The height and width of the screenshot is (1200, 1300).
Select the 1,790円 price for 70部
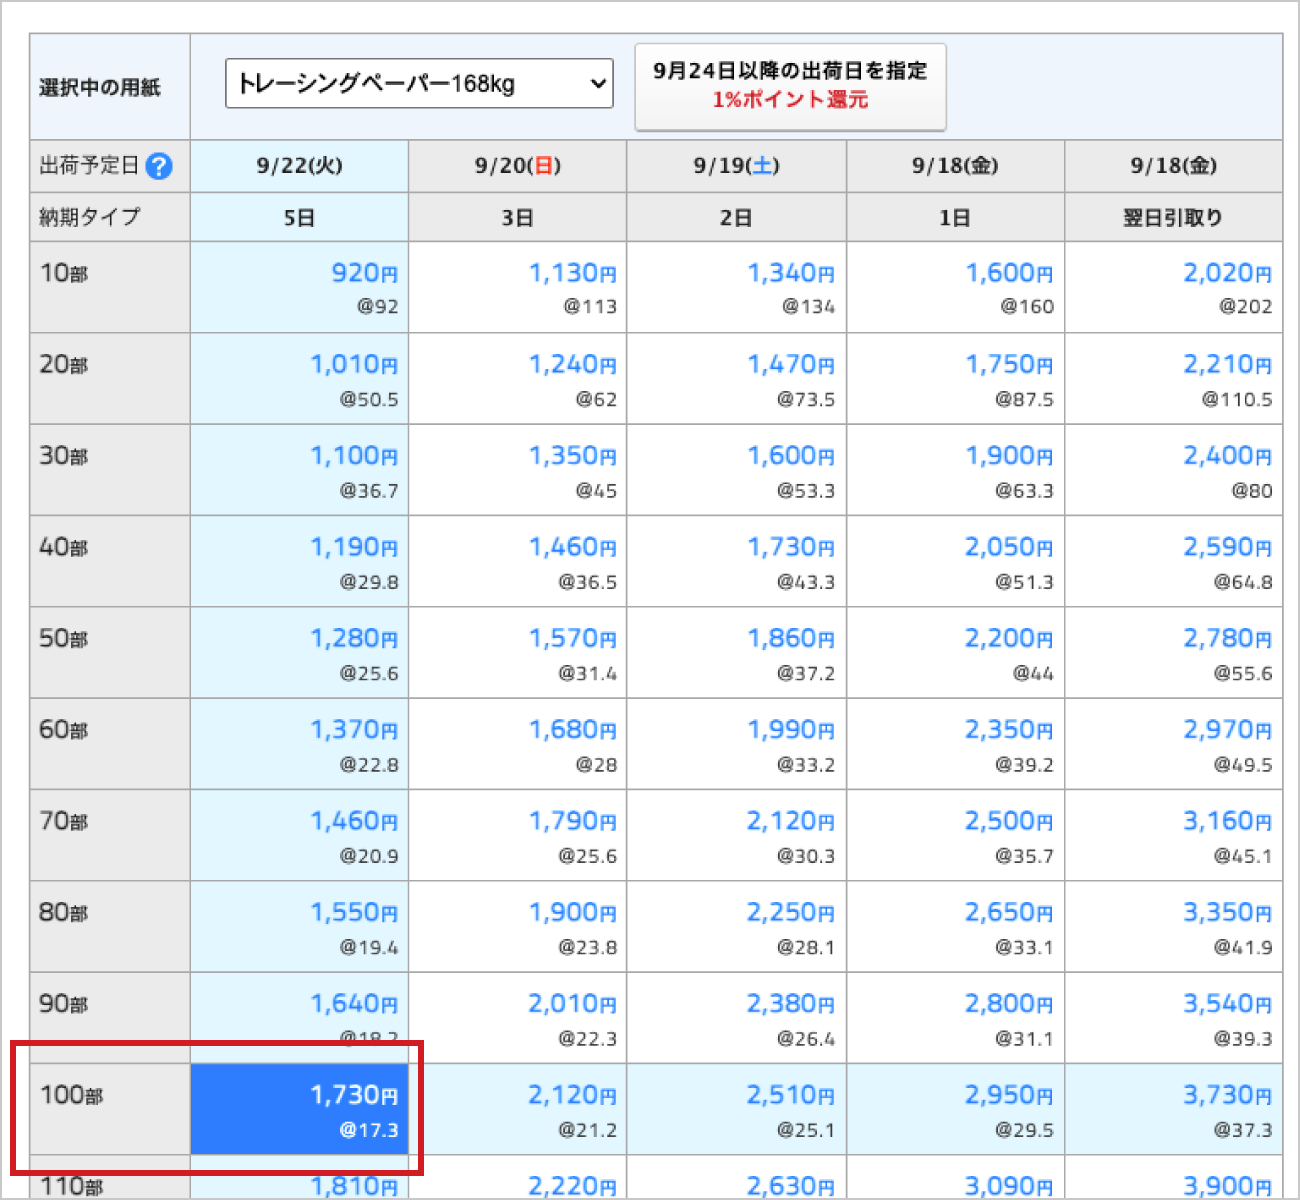click(x=518, y=835)
